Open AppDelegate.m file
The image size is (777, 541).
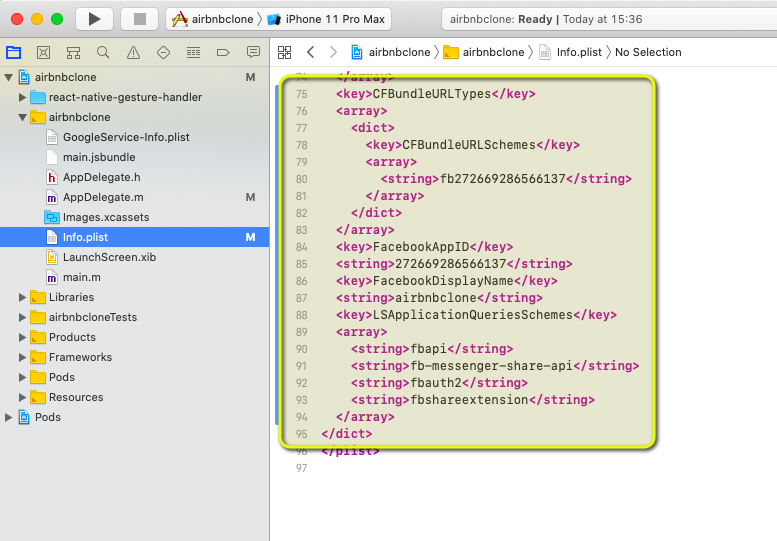coord(102,197)
